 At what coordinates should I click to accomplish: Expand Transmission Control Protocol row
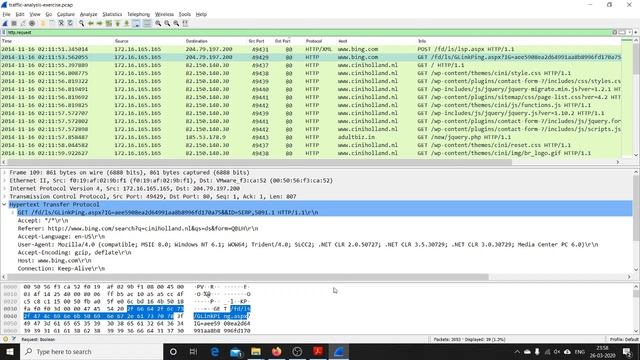pyautogui.click(x=4, y=196)
